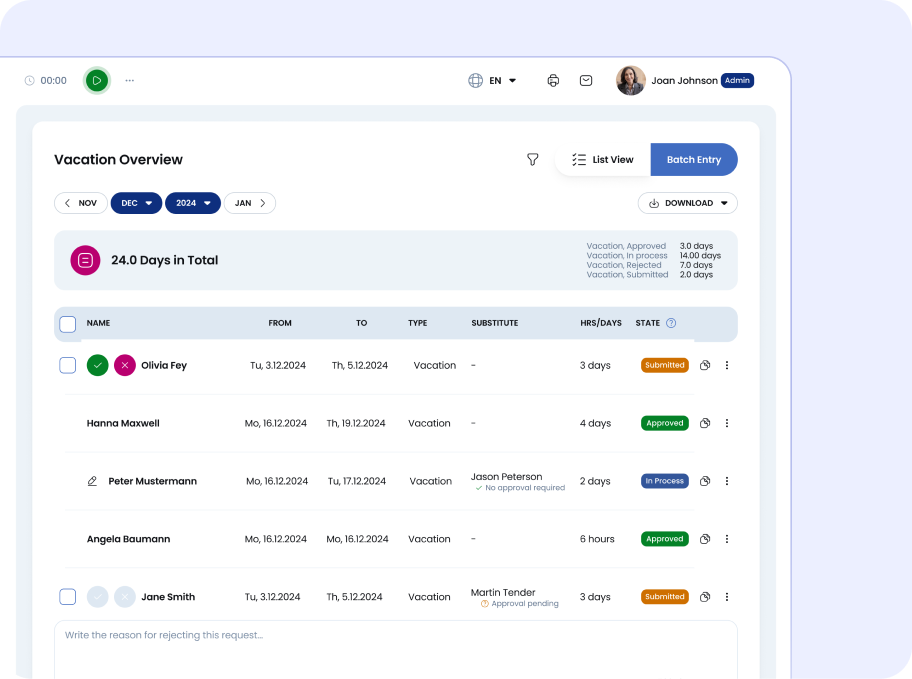Open Joan Johnson's profile avatar
The width and height of the screenshot is (912, 679).
pos(630,80)
